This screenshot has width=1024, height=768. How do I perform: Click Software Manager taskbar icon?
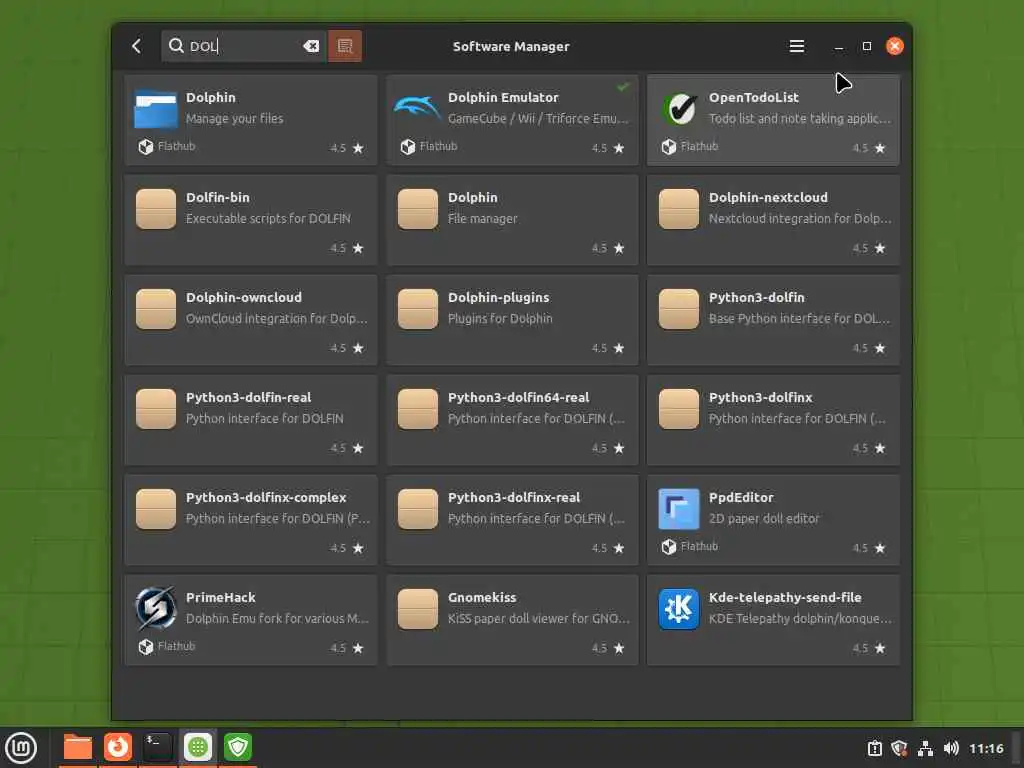click(x=198, y=747)
